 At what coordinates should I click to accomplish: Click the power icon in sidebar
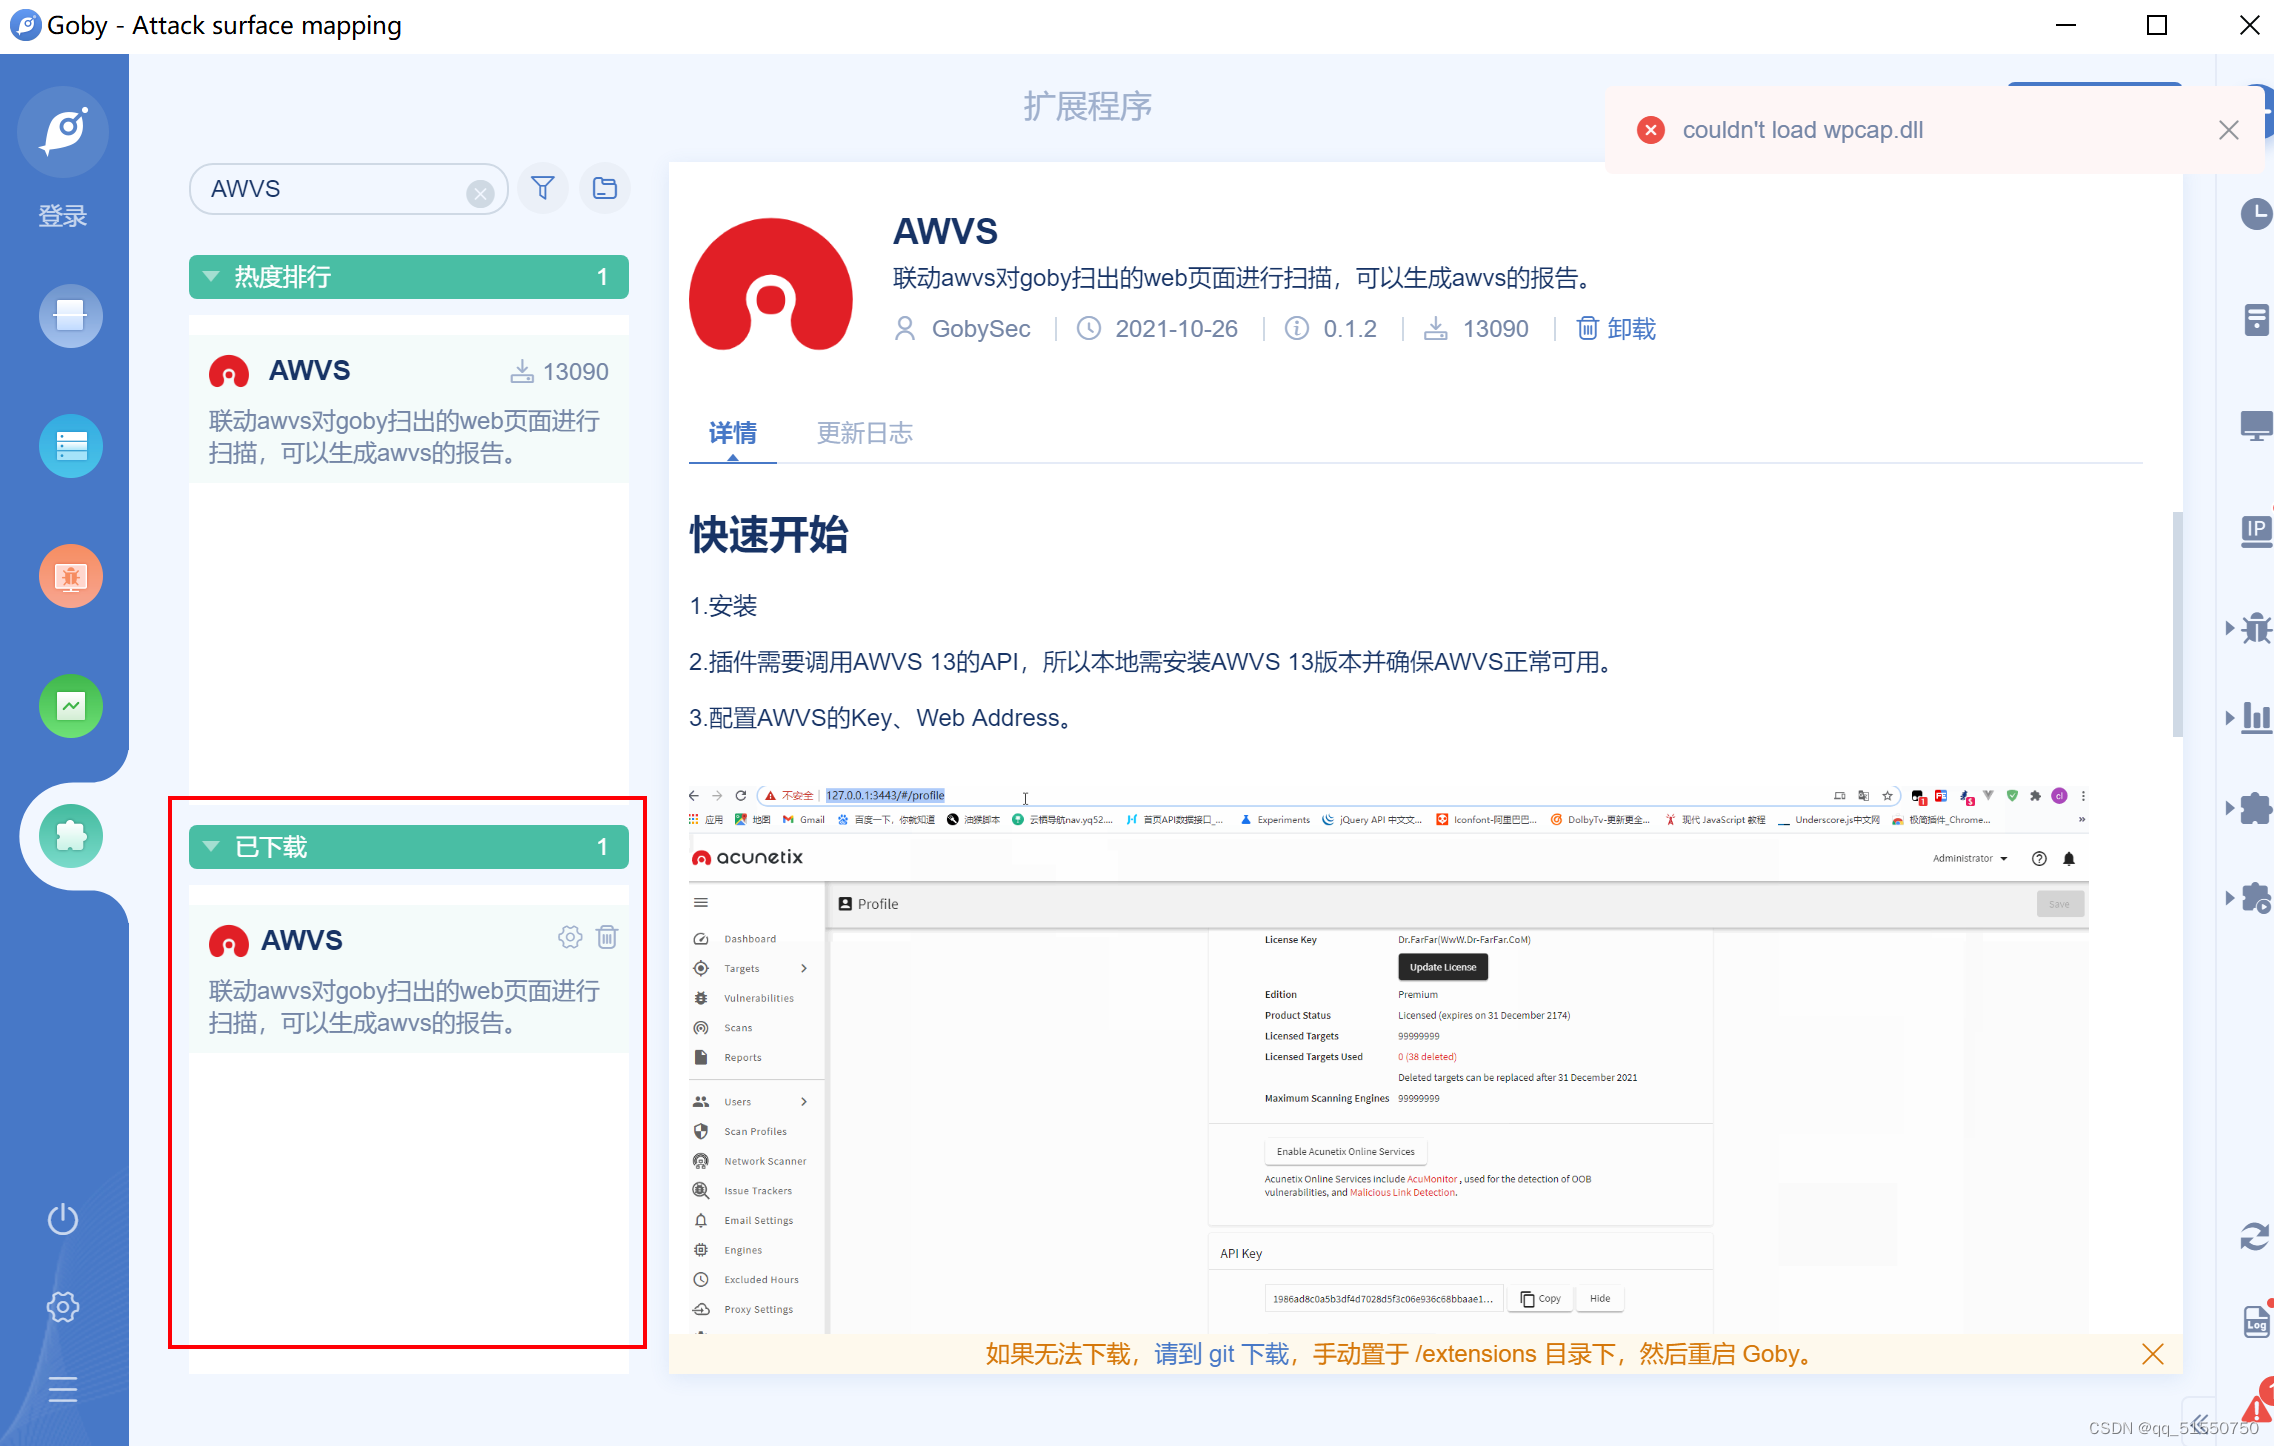[x=62, y=1219]
